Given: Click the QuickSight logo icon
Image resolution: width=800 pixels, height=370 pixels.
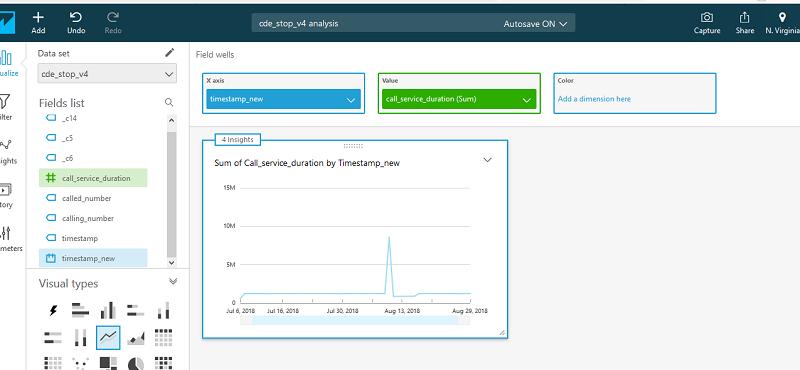Looking at the screenshot, I should 7,22.
